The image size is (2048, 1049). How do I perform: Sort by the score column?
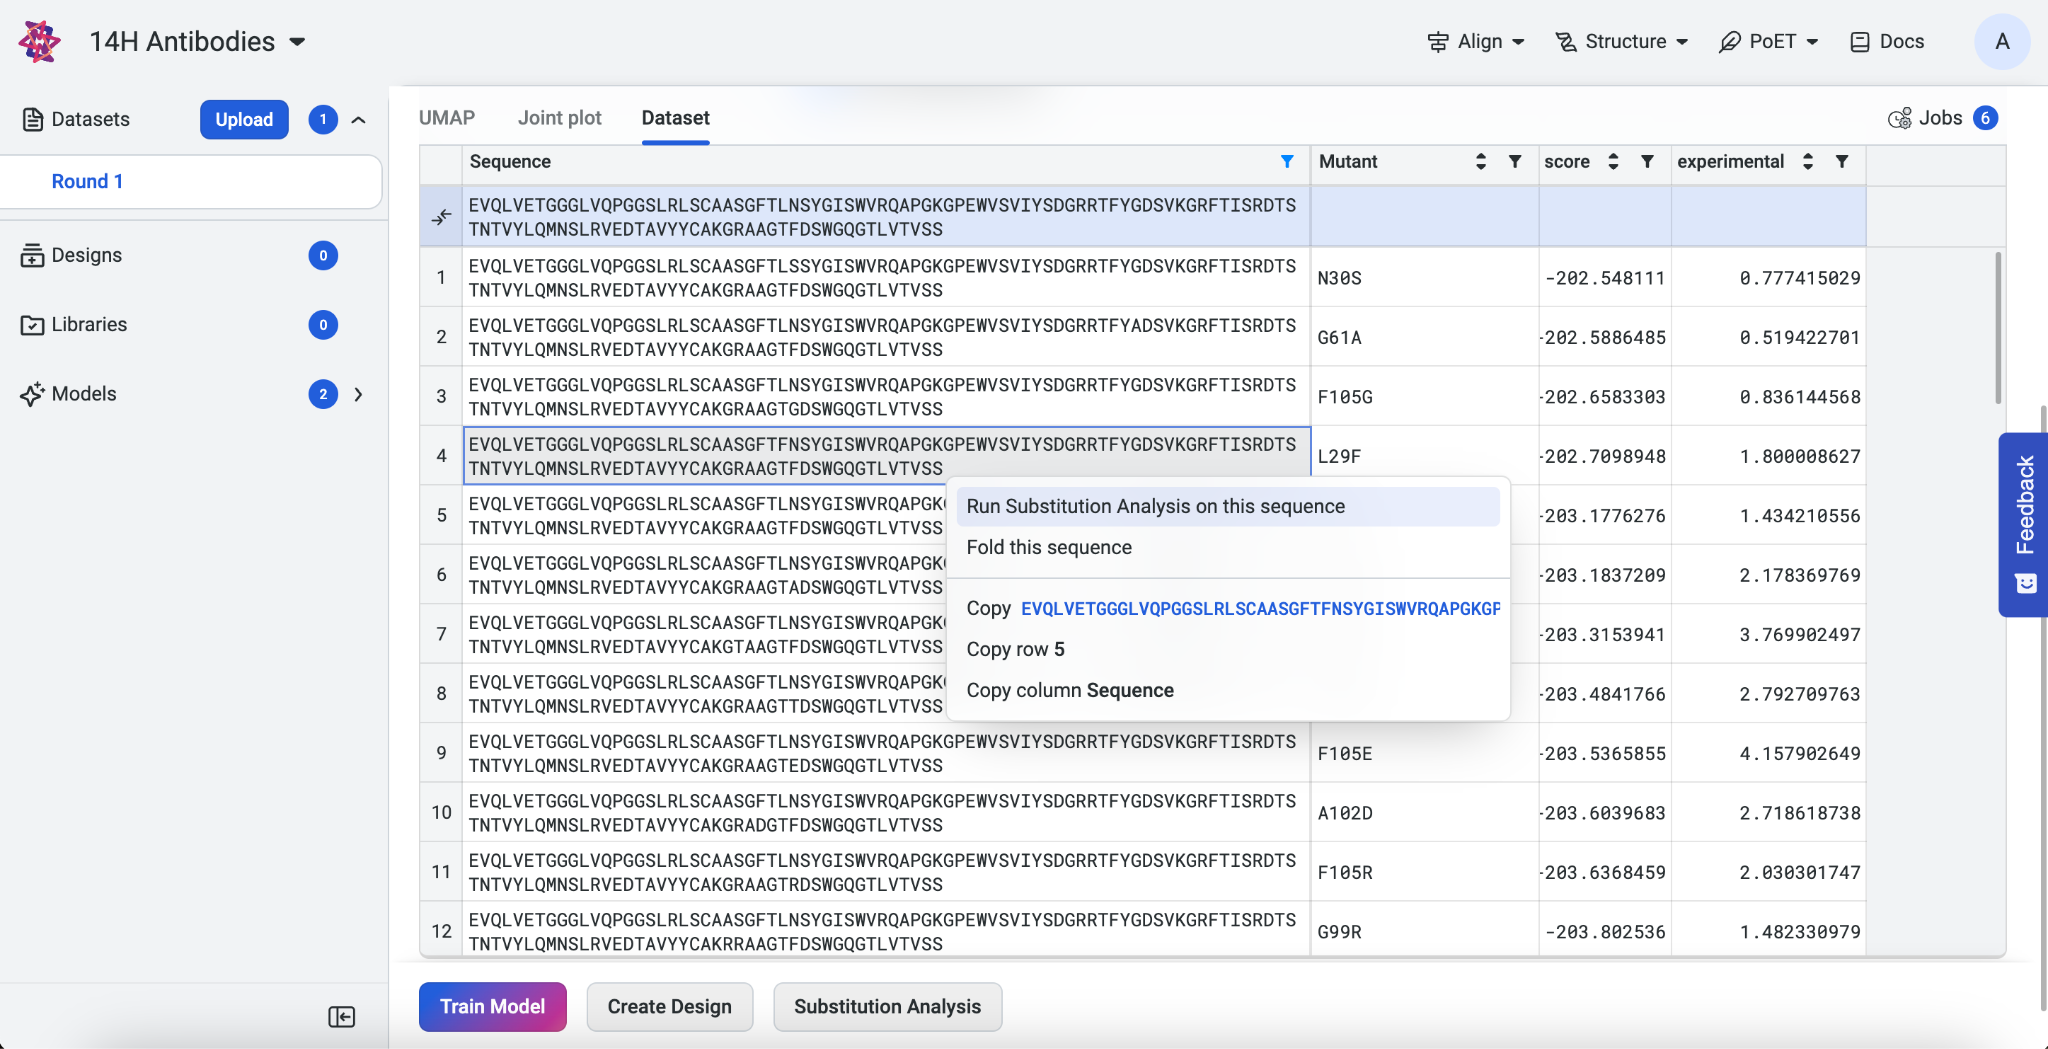pos(1613,161)
